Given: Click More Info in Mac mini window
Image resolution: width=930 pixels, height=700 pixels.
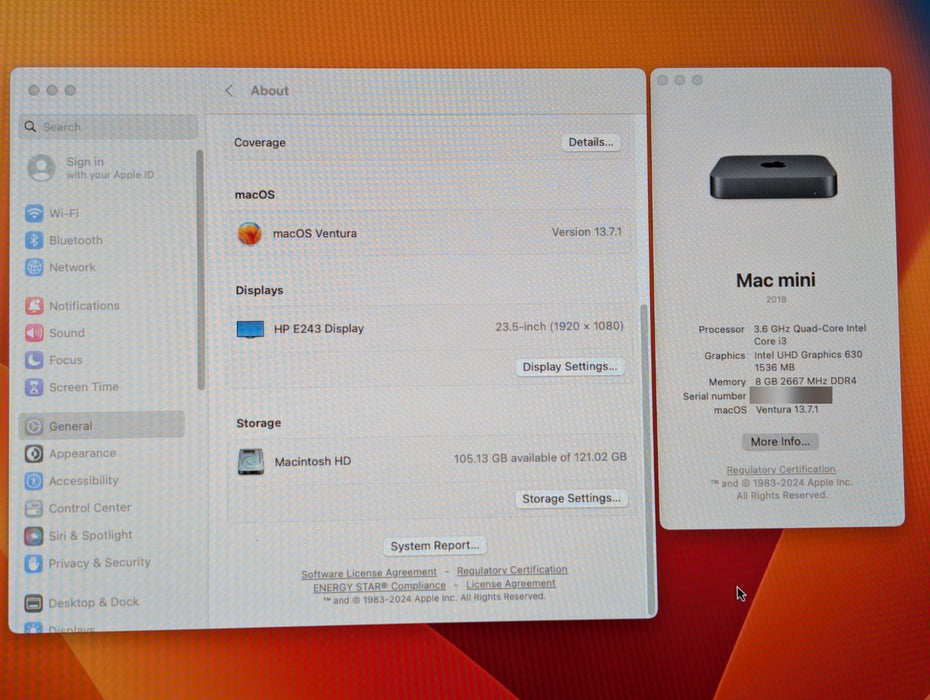Looking at the screenshot, I should click(780, 442).
